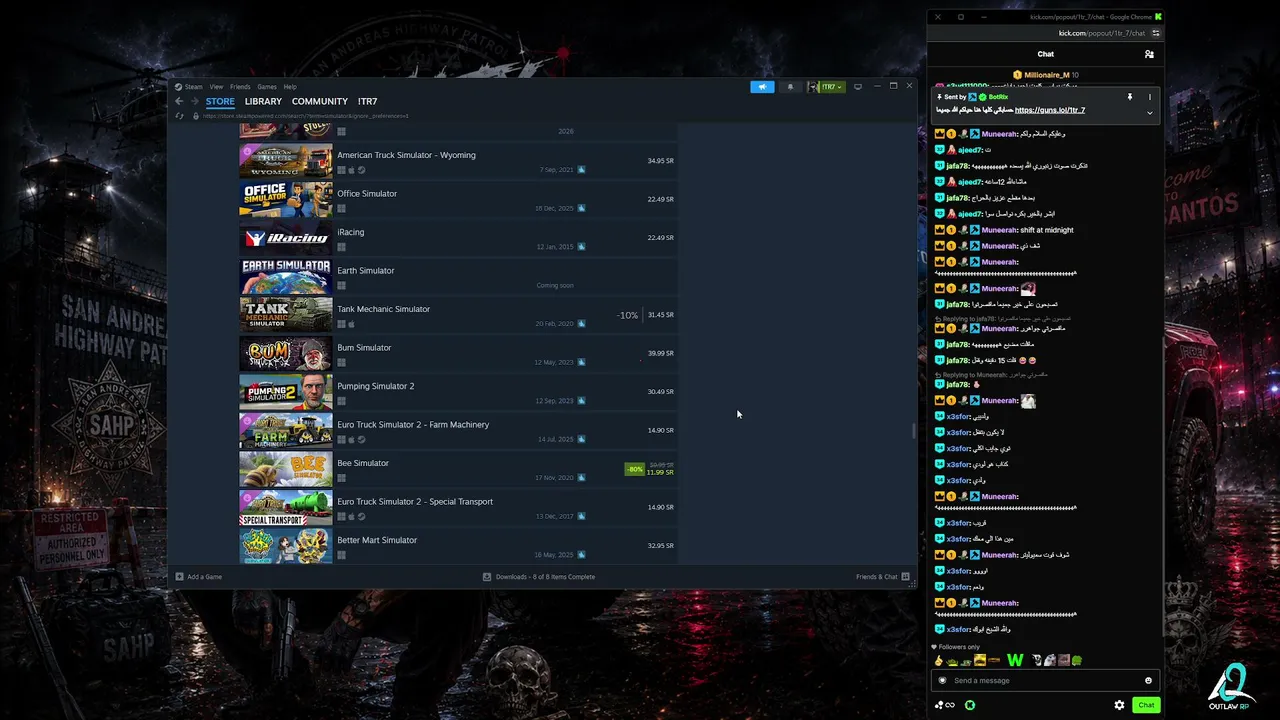Click Pumping Simulator 2 thumbnail
Screen dimensions: 1280x720
coord(286,392)
